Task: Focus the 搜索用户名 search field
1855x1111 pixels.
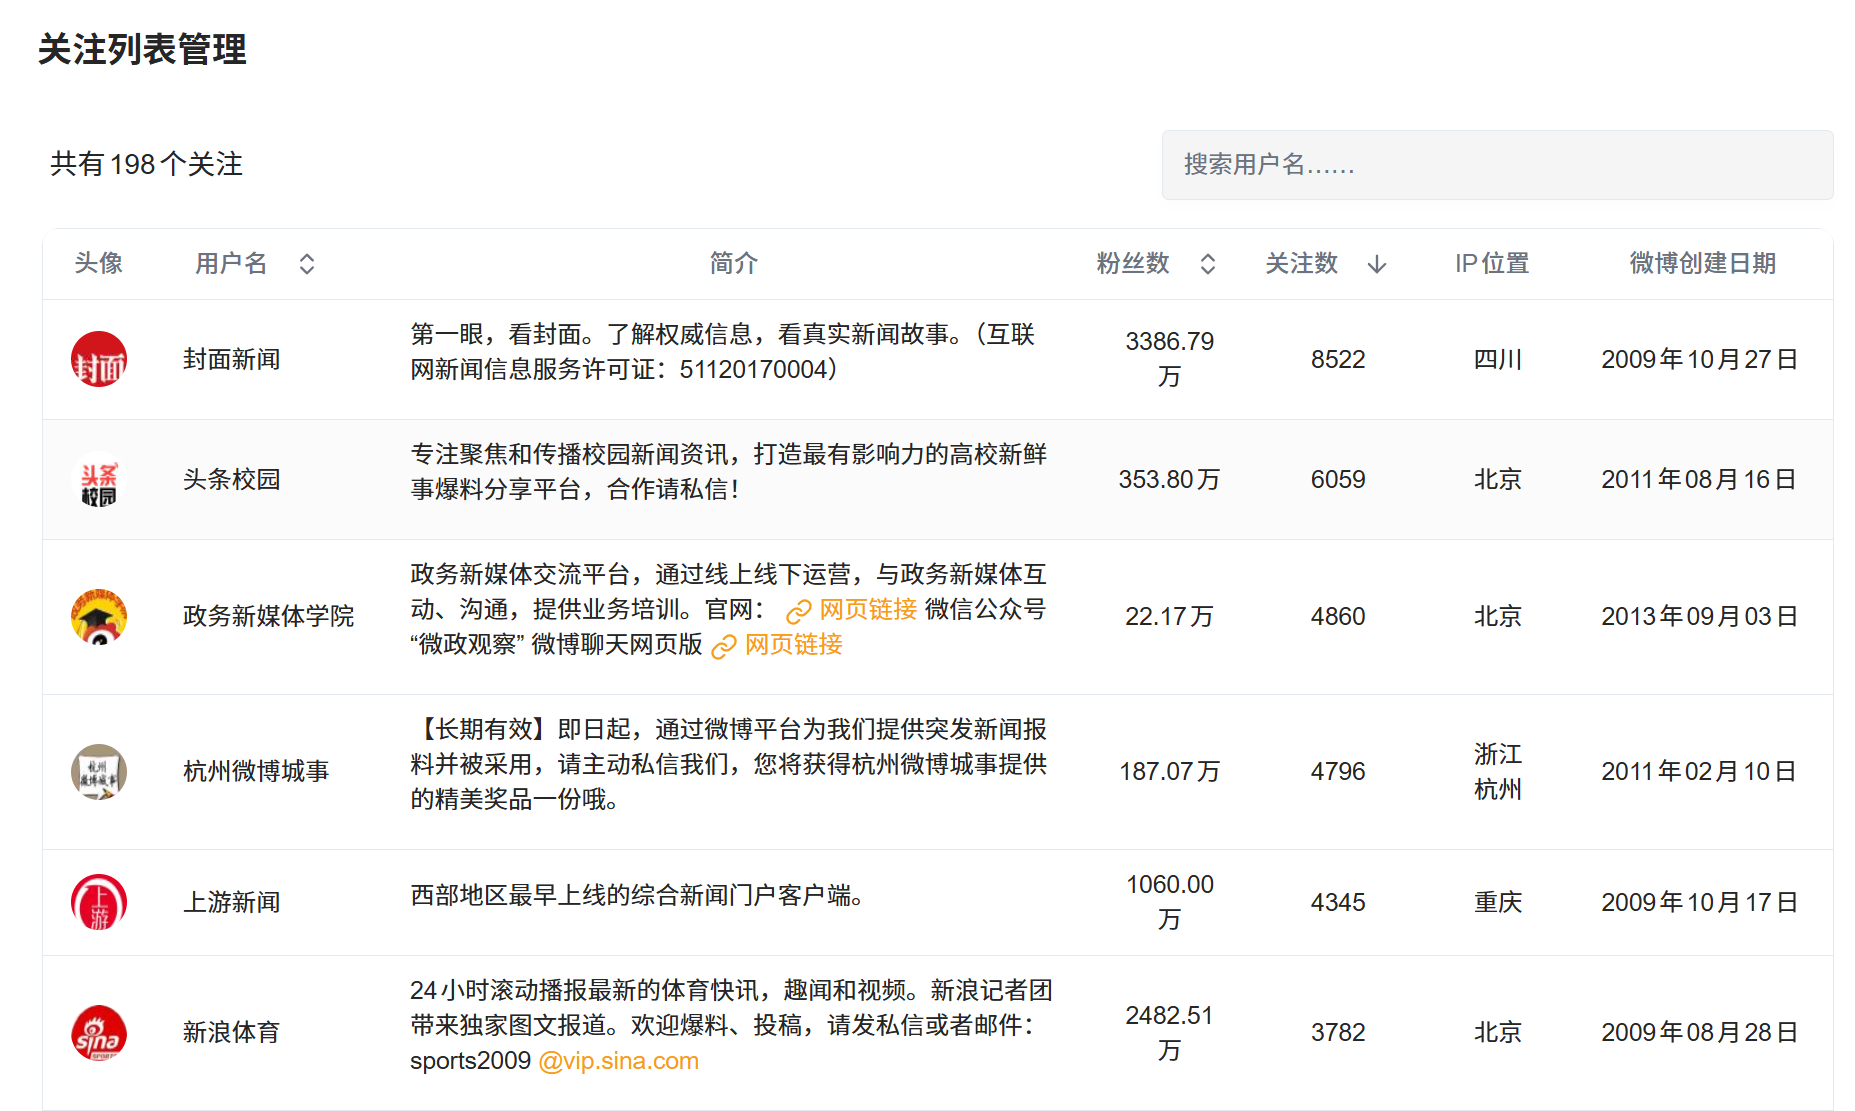Action: pos(1497,165)
